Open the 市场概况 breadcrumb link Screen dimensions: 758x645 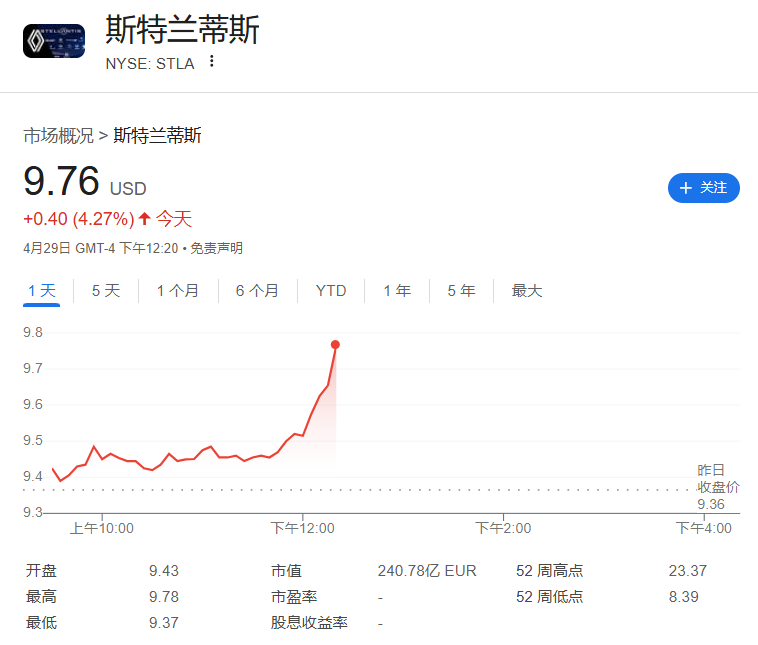pyautogui.click(x=58, y=136)
